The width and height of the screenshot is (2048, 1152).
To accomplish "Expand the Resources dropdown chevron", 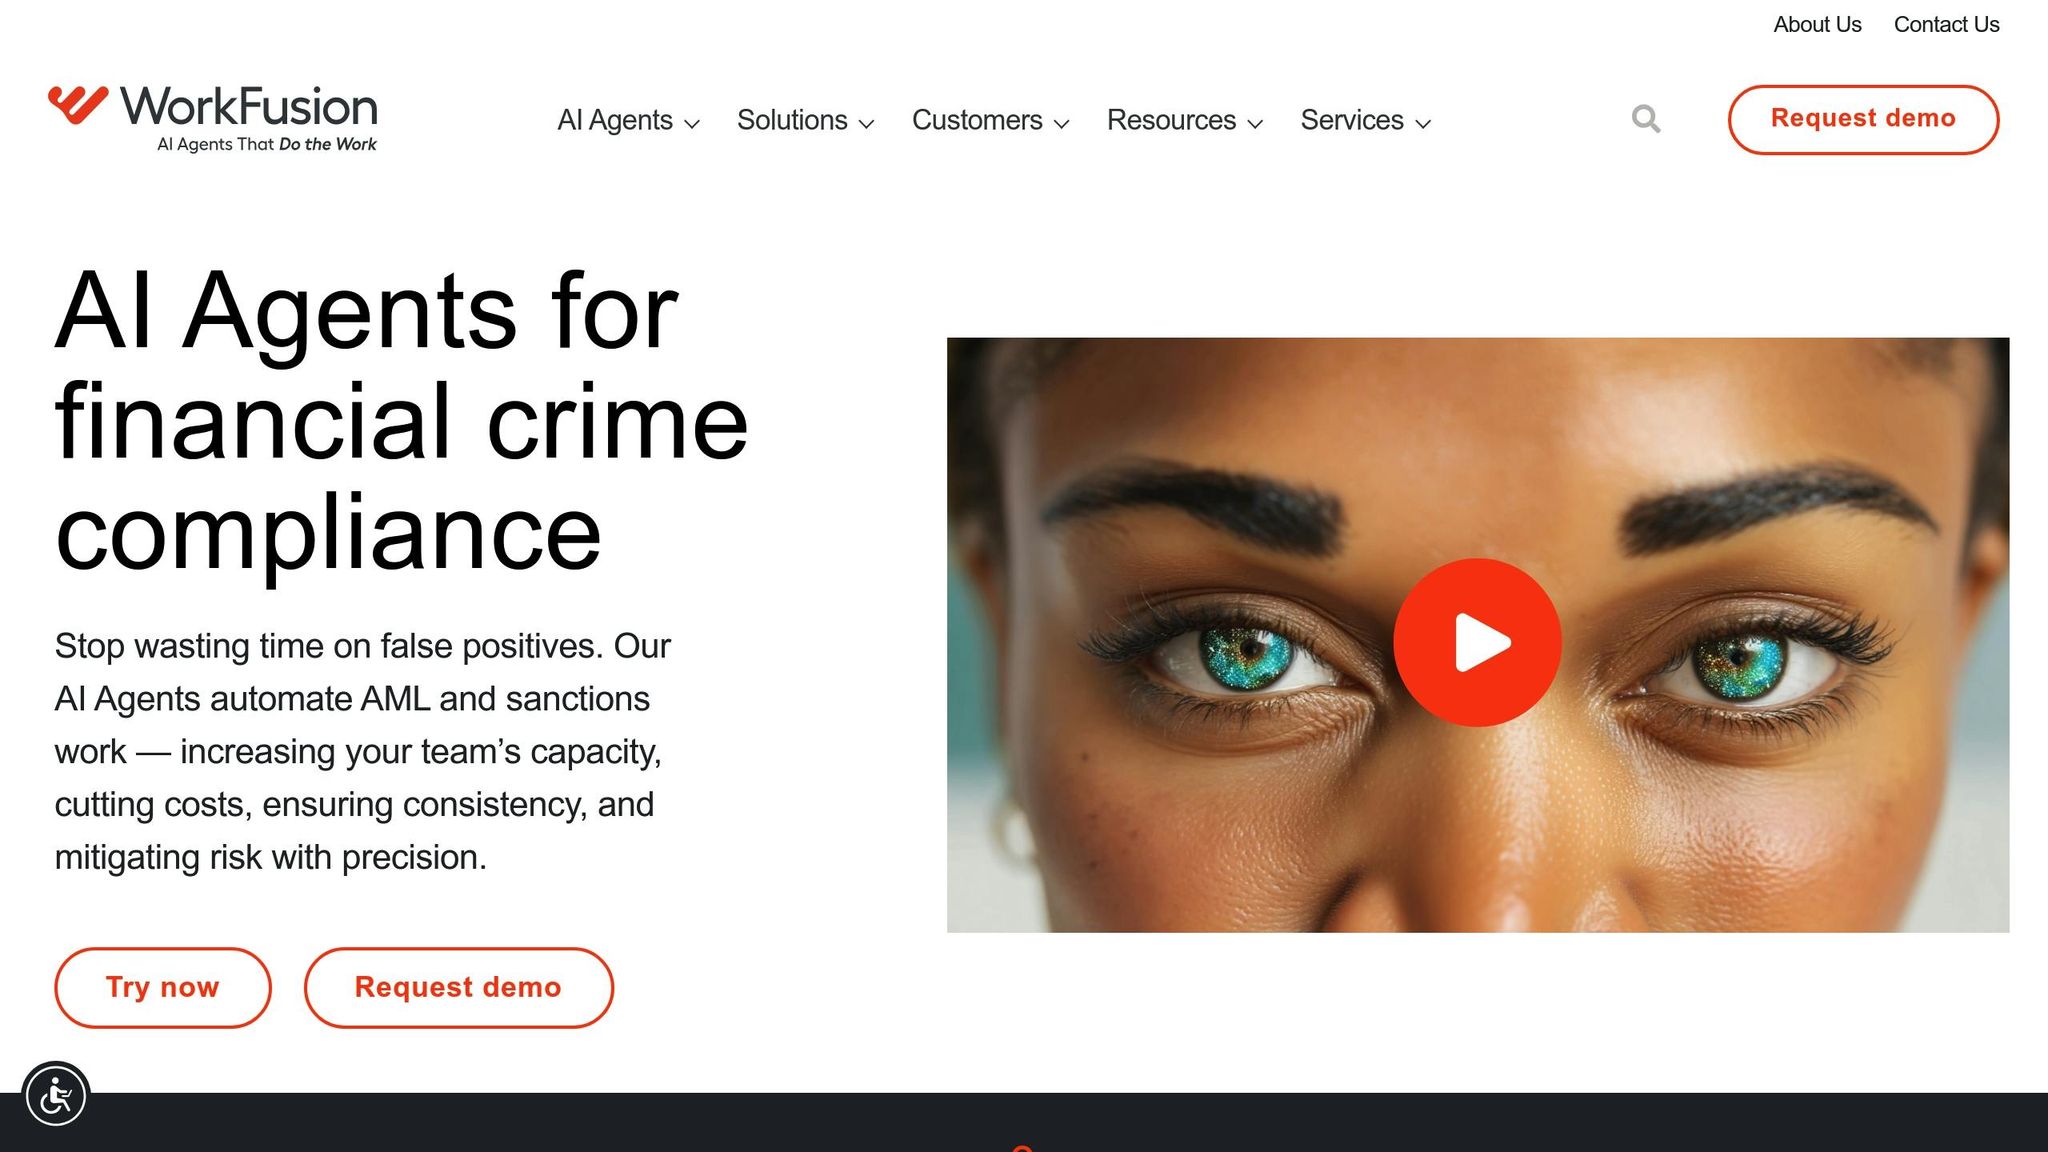I will [1255, 123].
